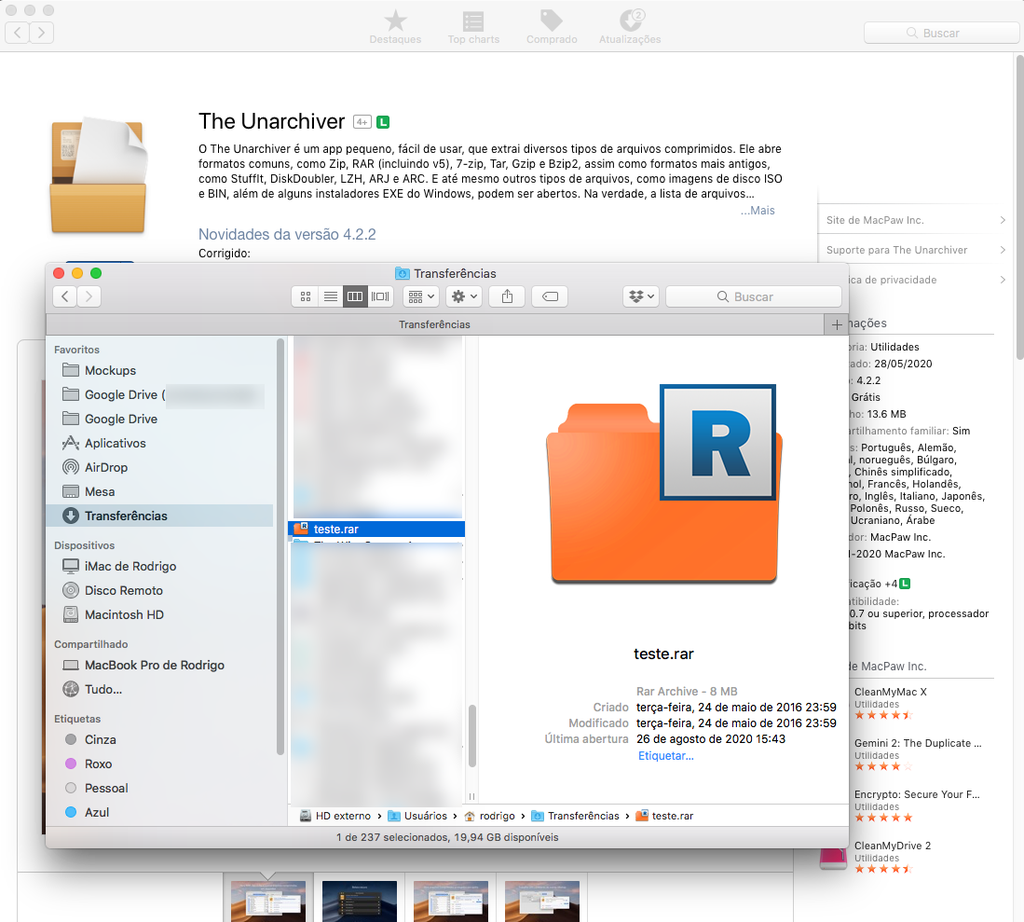Select third App Store screenshot thumbnail

tap(451, 902)
